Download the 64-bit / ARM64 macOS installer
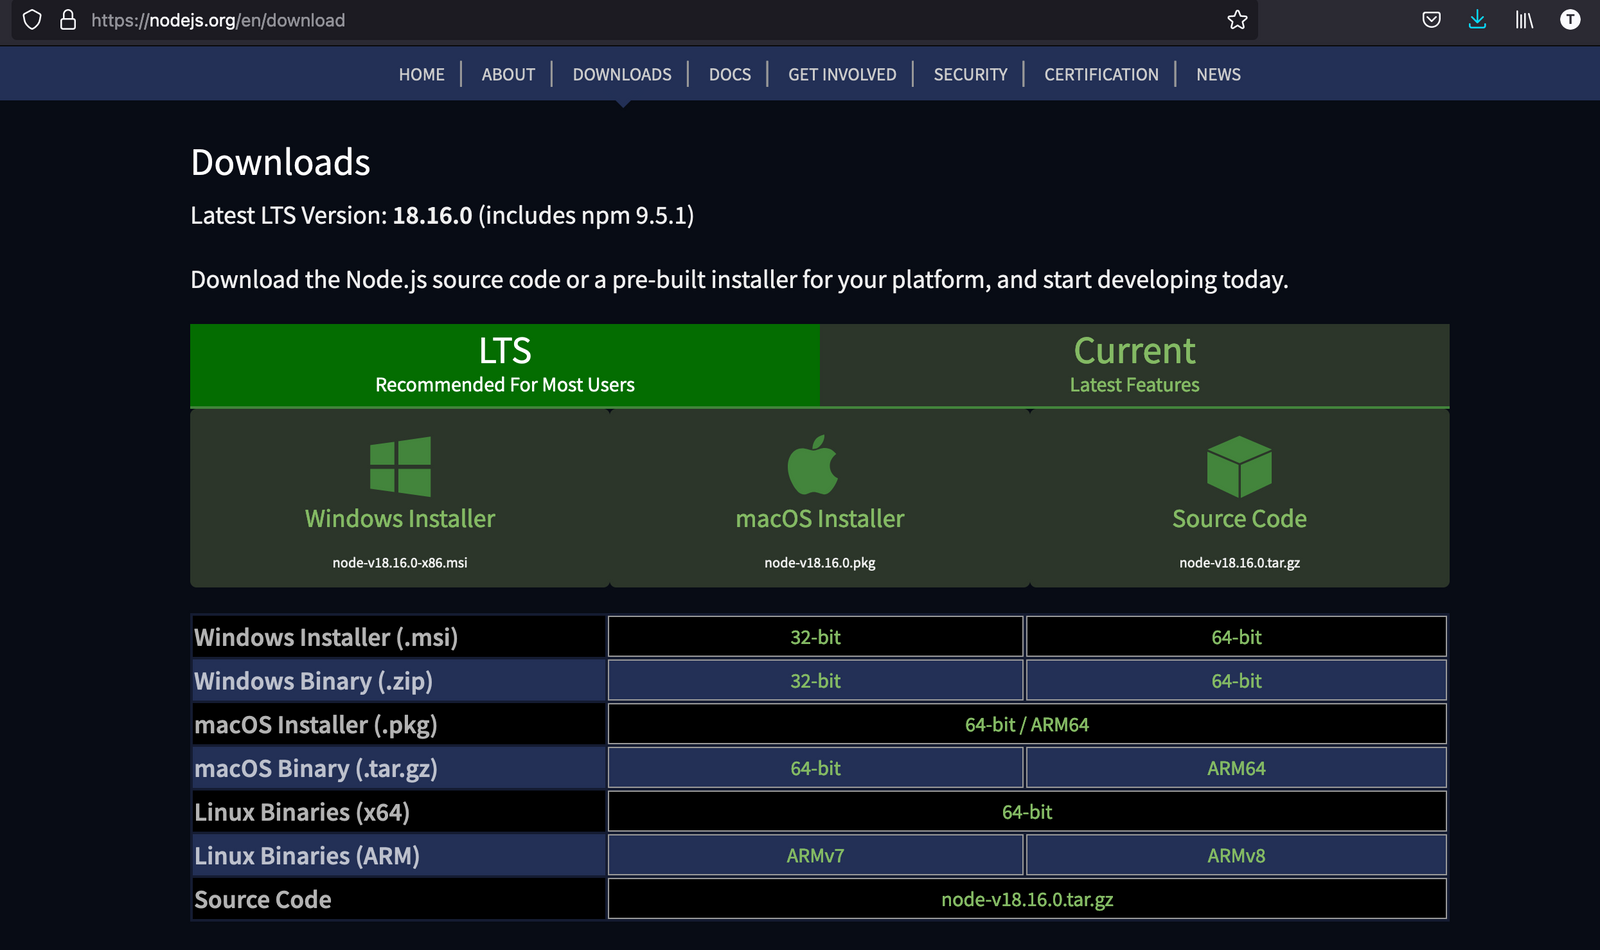Viewport: 1600px width, 950px height. (x=1026, y=724)
